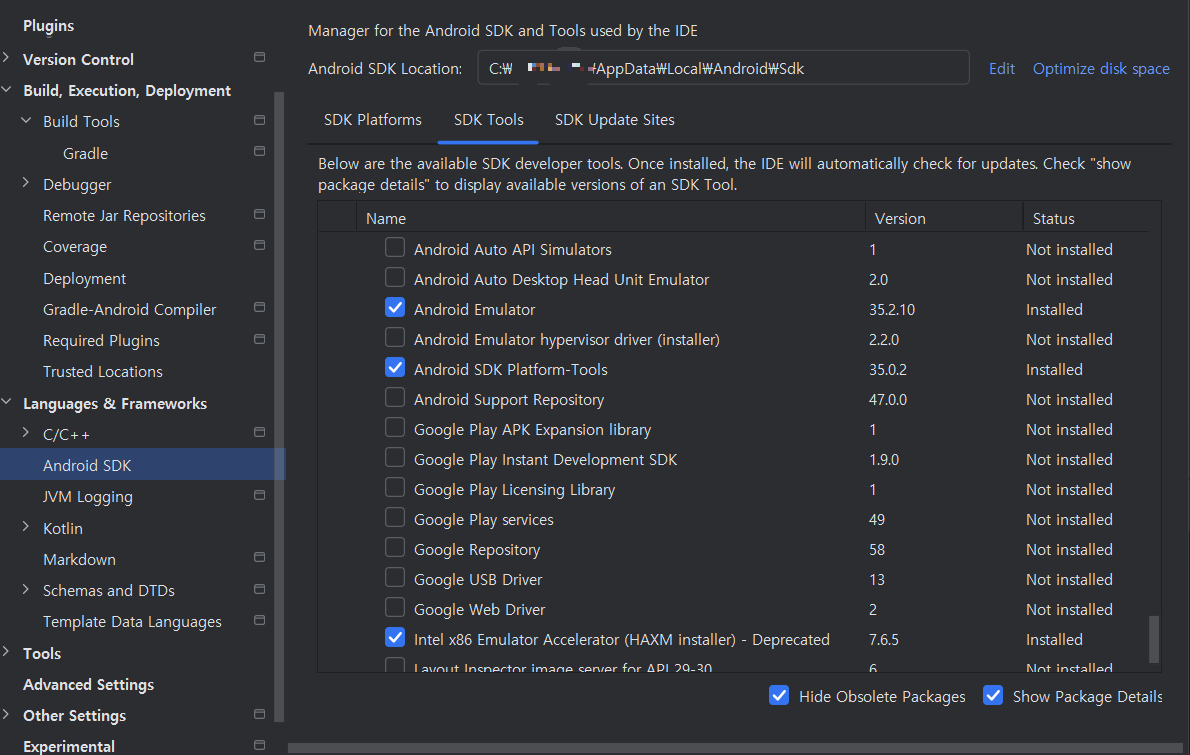Viewport: 1190px width, 755px height.
Task: Click settings tree vertical scrollbar
Action: (x=279, y=406)
